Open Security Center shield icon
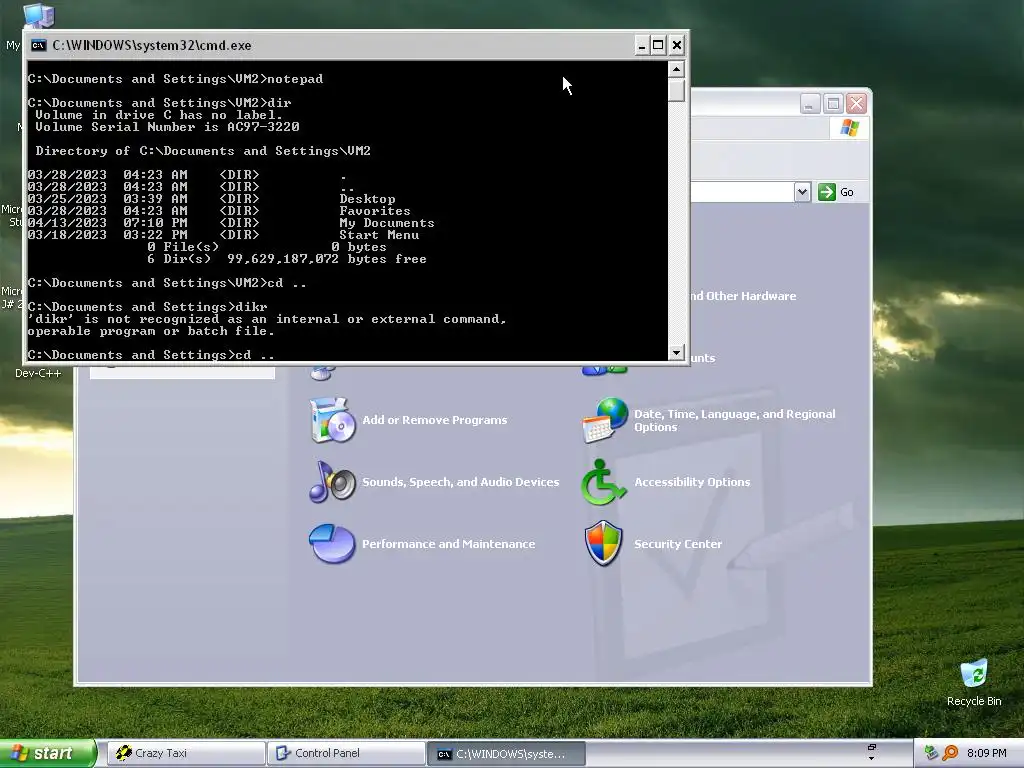 pyautogui.click(x=603, y=543)
